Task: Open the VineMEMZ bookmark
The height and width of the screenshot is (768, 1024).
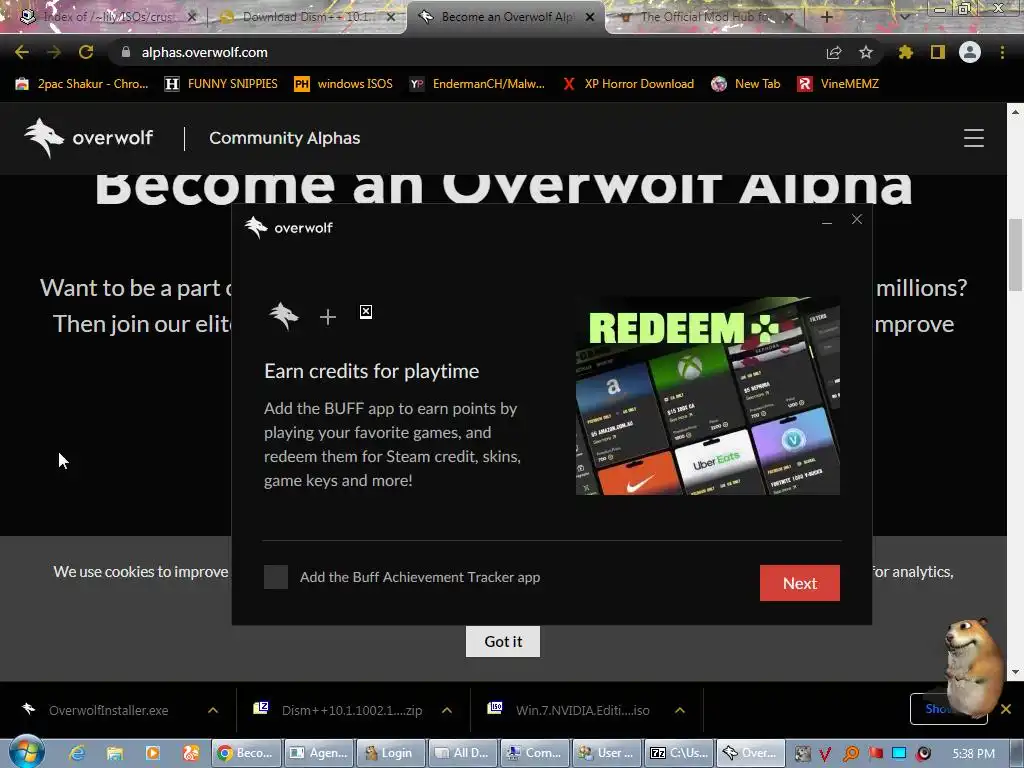Action: 839,84
